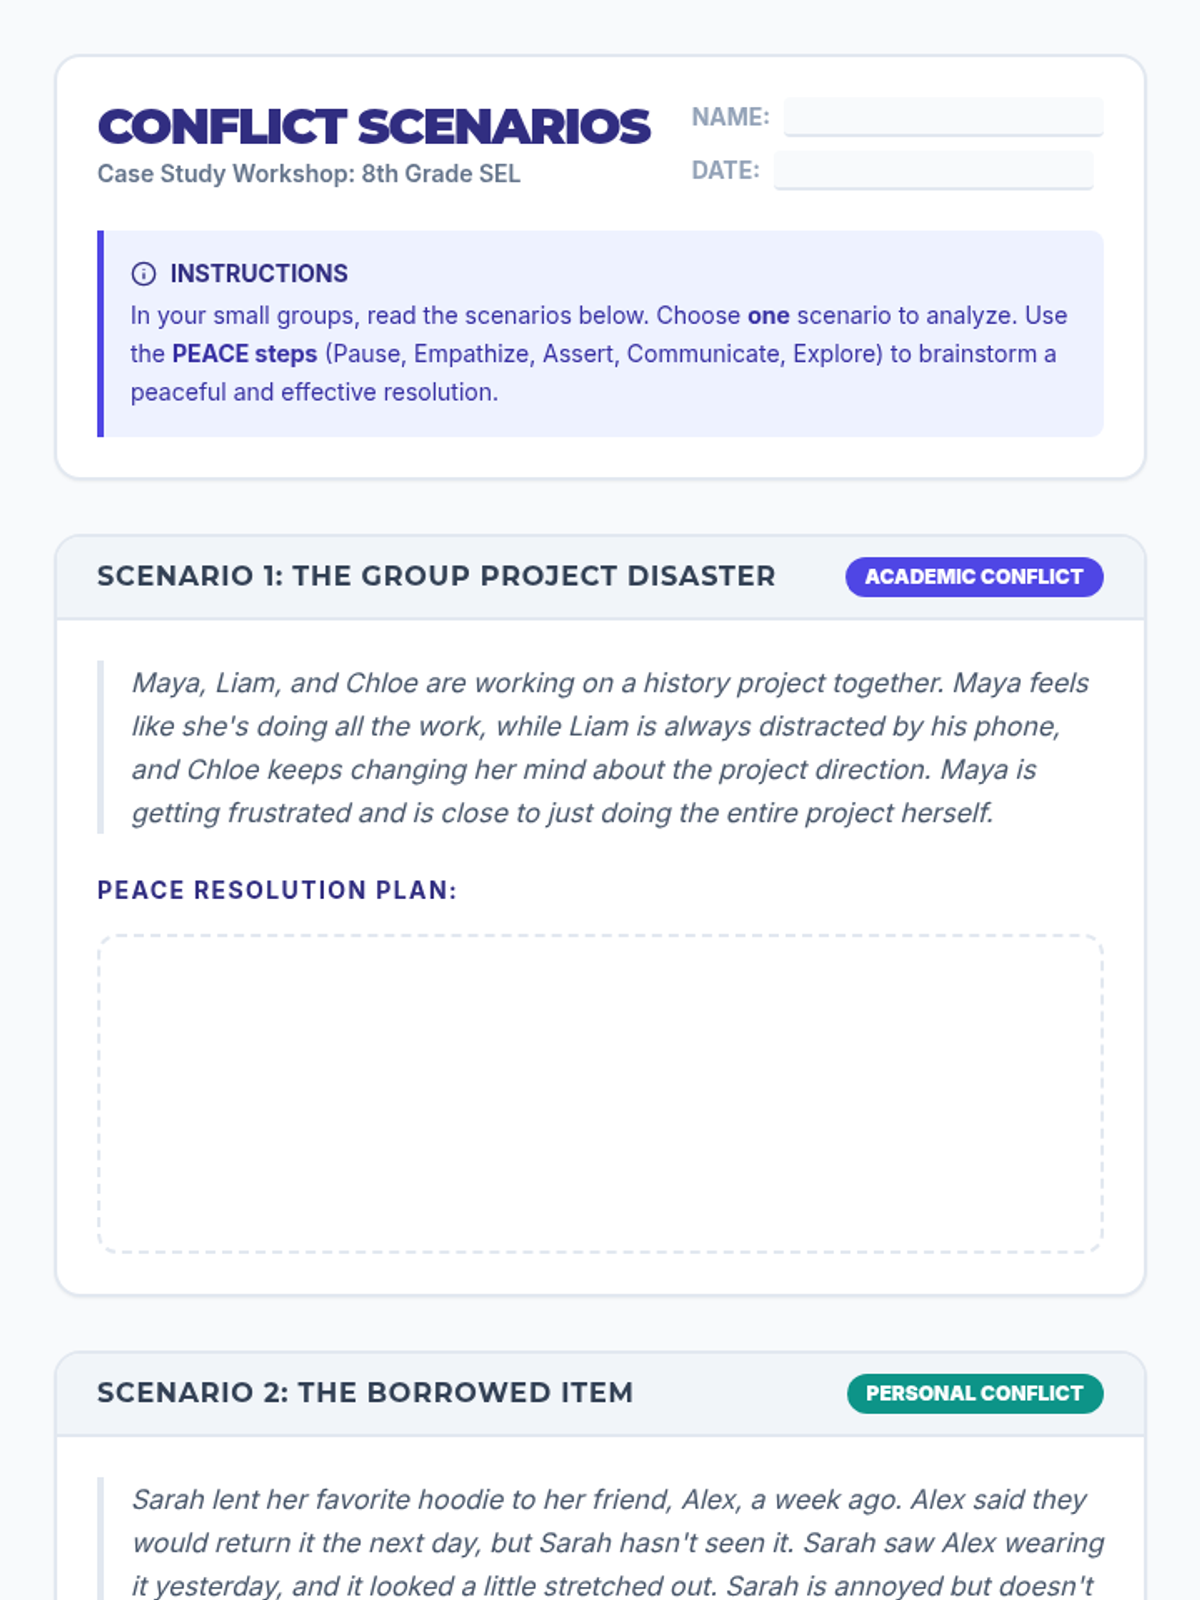Screen dimensions: 1200x1600
Task: Click the bold 'PEACE steps' text
Action: [x=244, y=354]
